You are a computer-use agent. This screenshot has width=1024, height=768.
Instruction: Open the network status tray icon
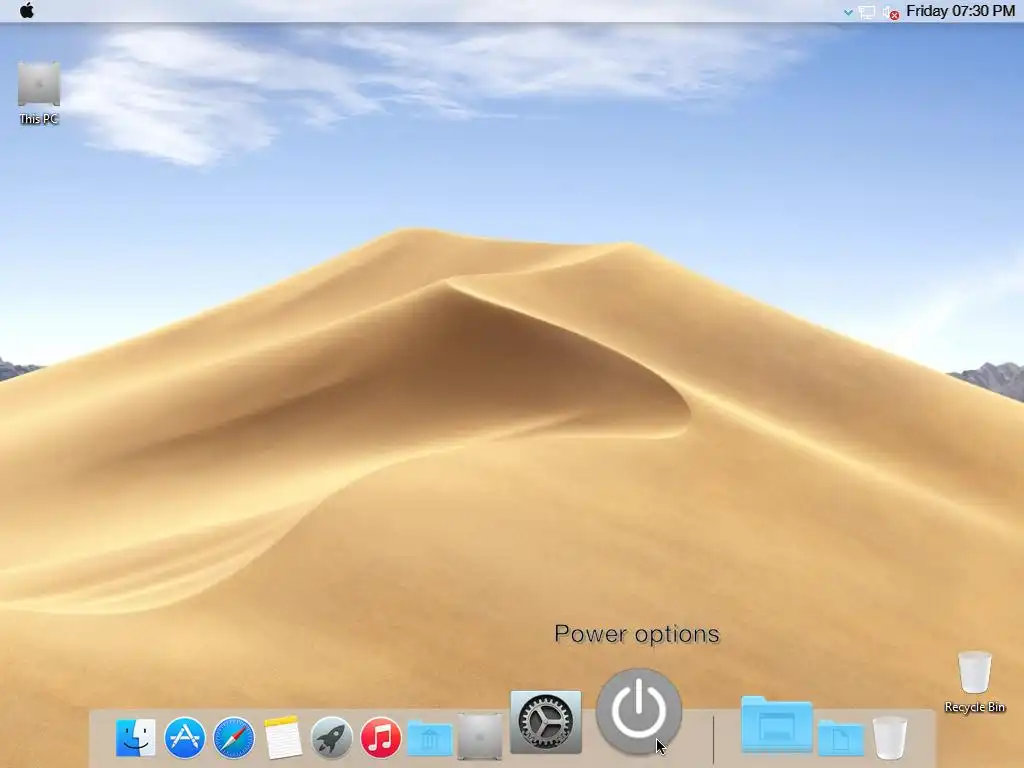point(867,12)
